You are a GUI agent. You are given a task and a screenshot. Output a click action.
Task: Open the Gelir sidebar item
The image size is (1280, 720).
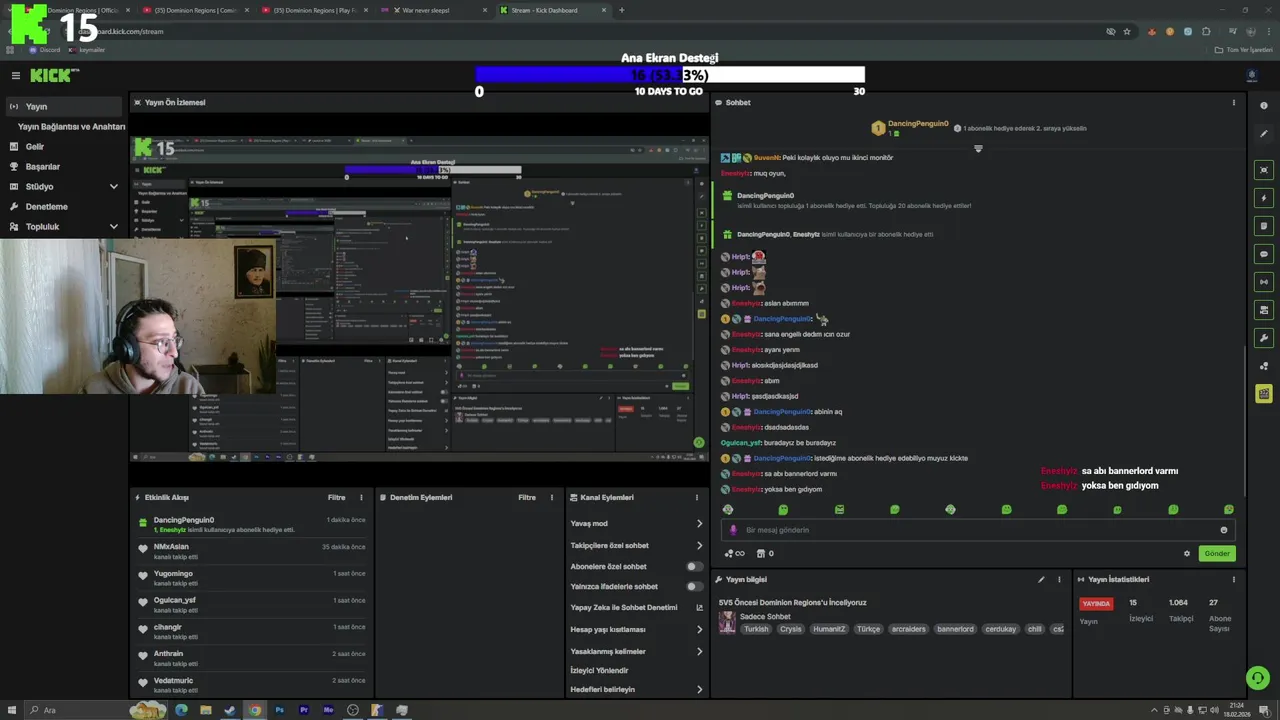pyautogui.click(x=35, y=146)
